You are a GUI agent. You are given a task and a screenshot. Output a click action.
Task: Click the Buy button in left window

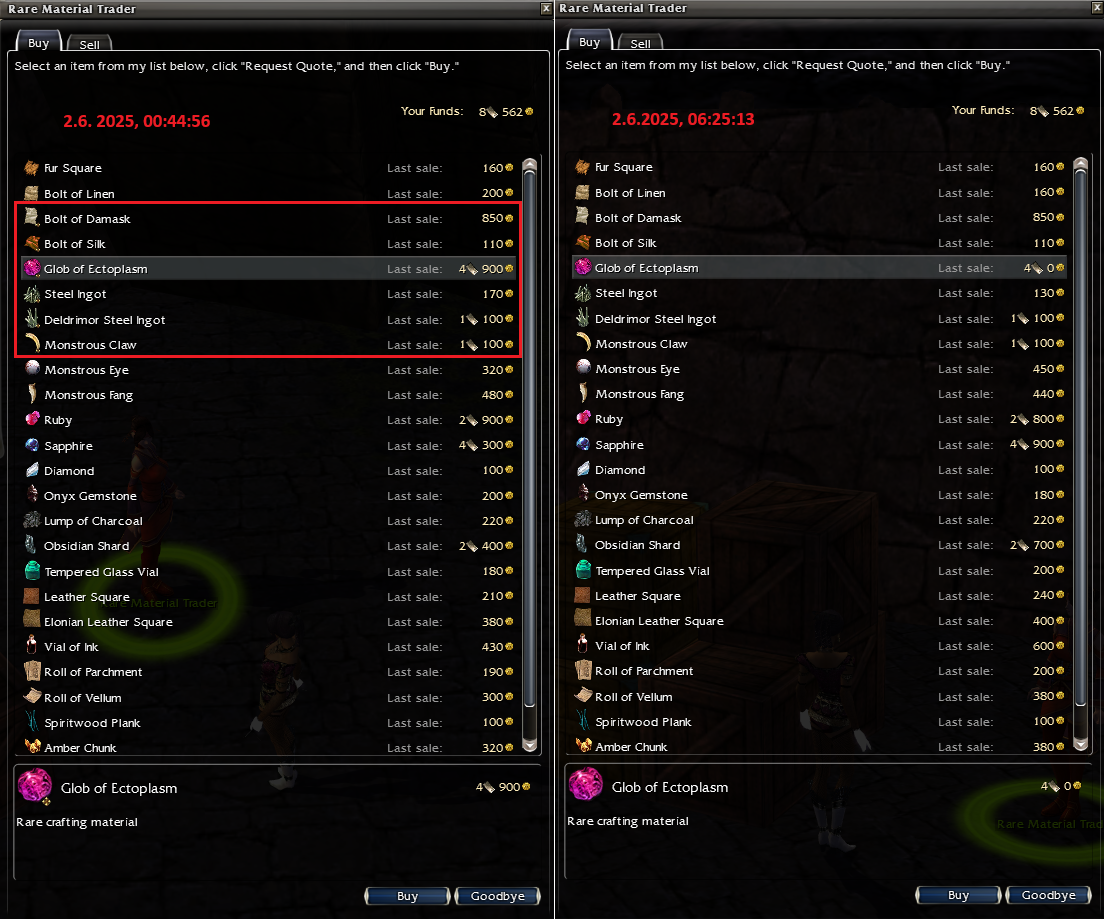coord(407,895)
